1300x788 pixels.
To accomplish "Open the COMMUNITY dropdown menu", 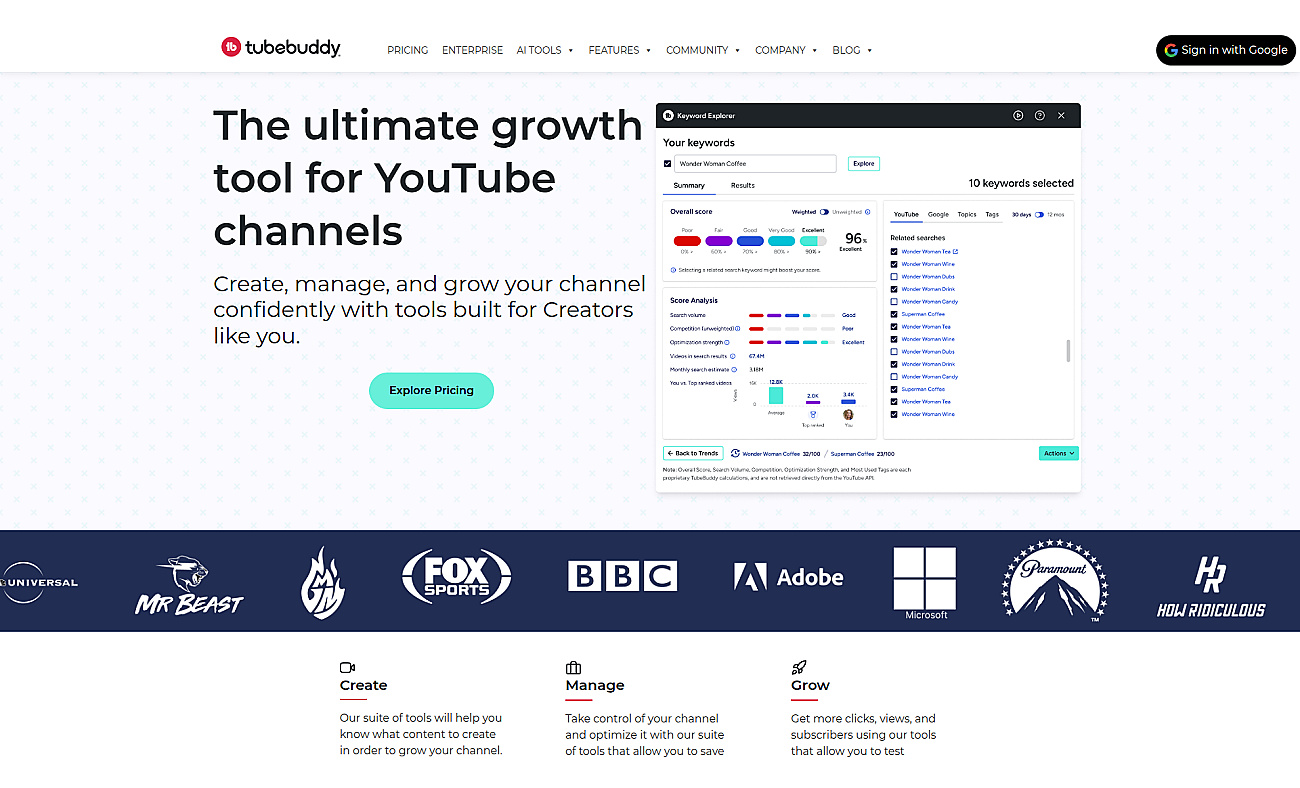I will click(703, 50).
